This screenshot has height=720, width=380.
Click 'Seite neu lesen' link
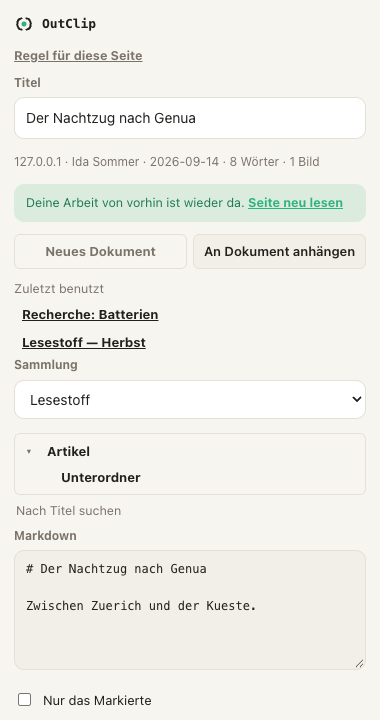coord(296,203)
